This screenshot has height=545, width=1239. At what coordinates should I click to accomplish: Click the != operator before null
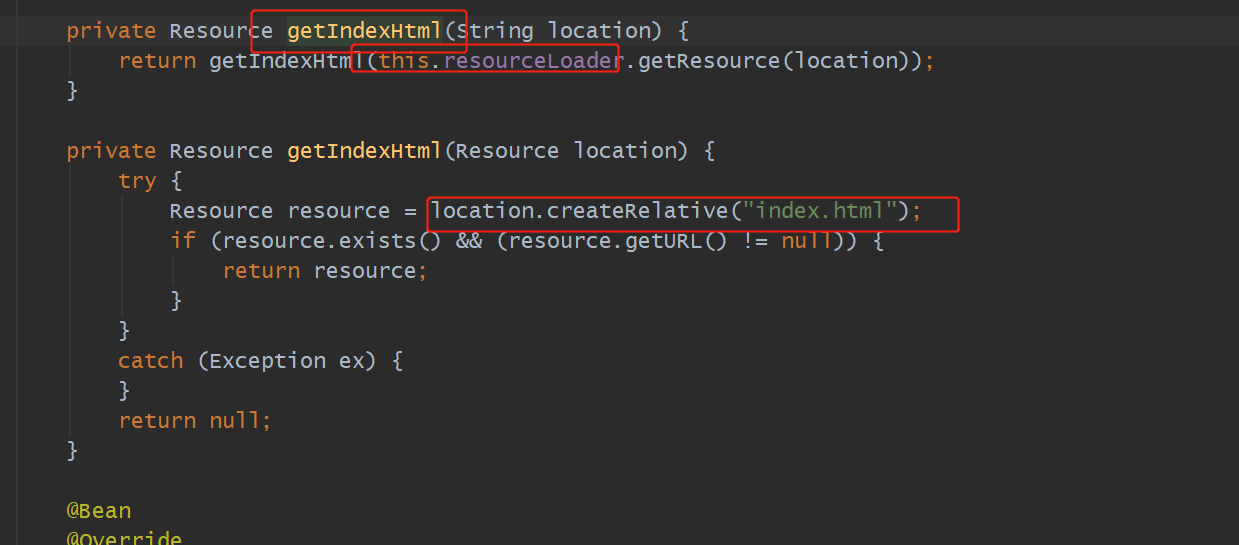pos(755,241)
